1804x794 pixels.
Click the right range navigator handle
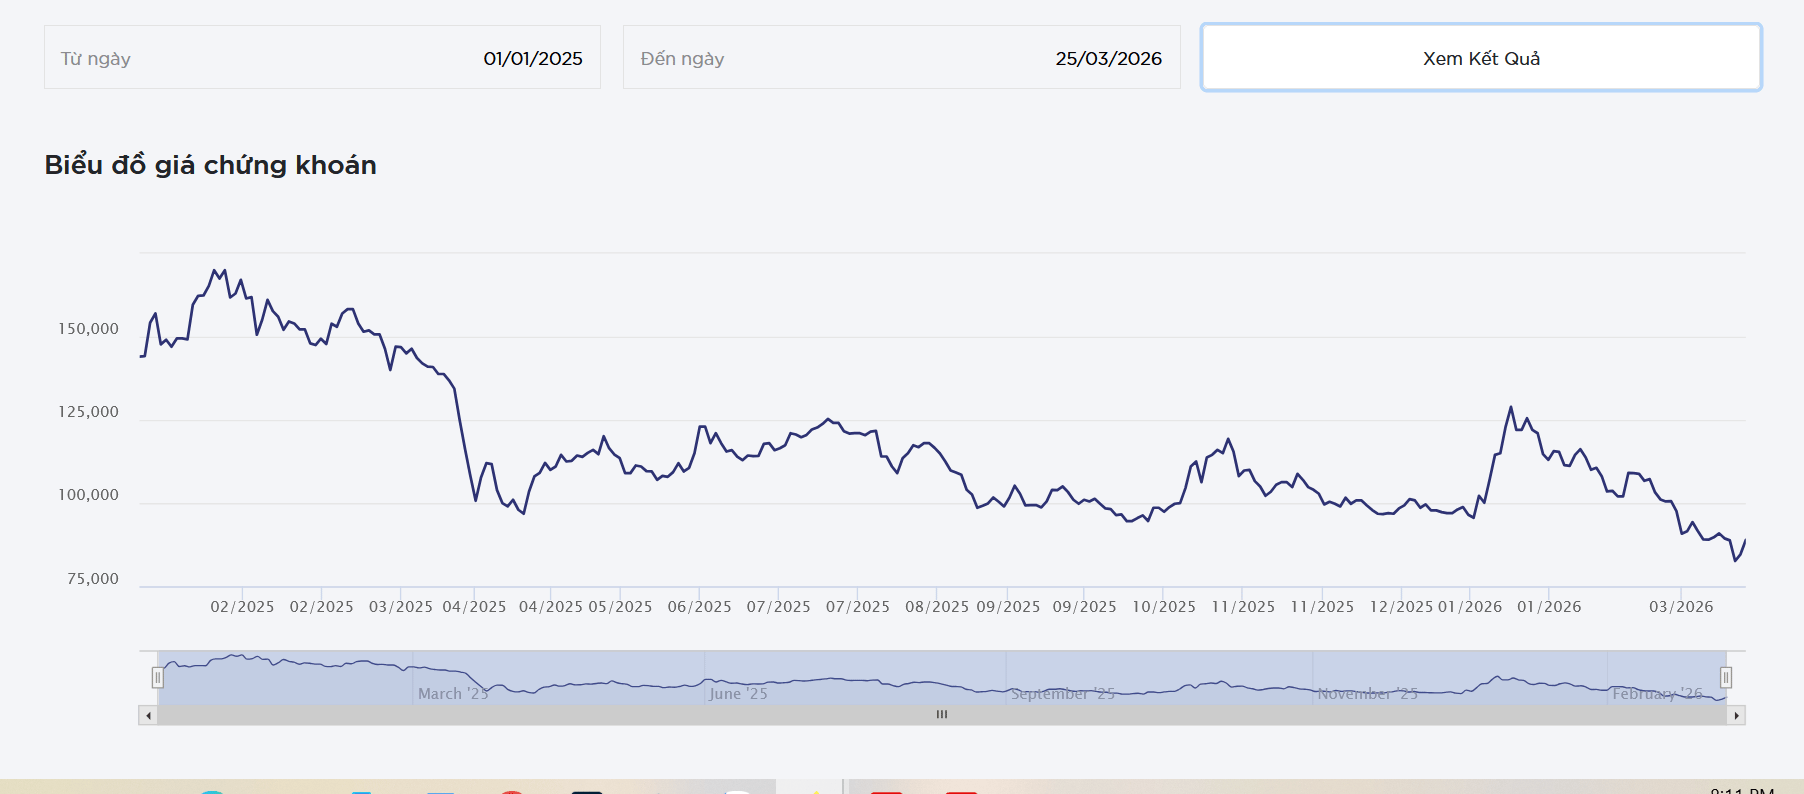[1725, 678]
